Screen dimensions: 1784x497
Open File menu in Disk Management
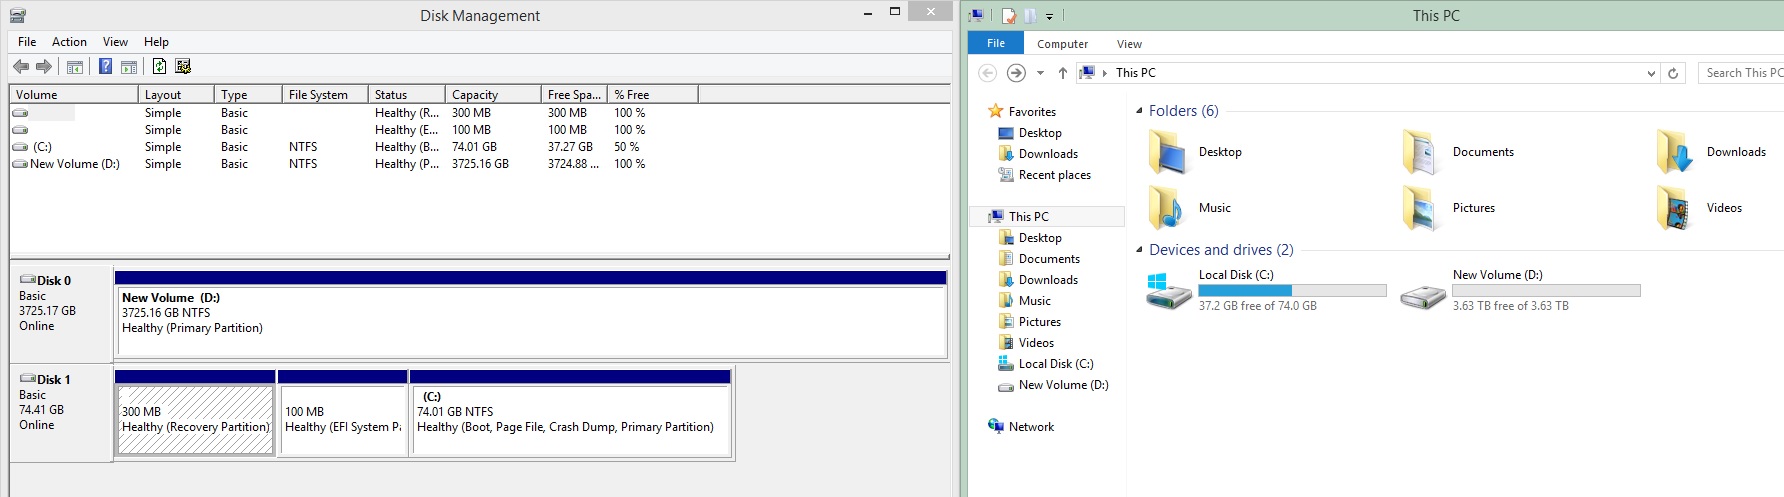[27, 42]
